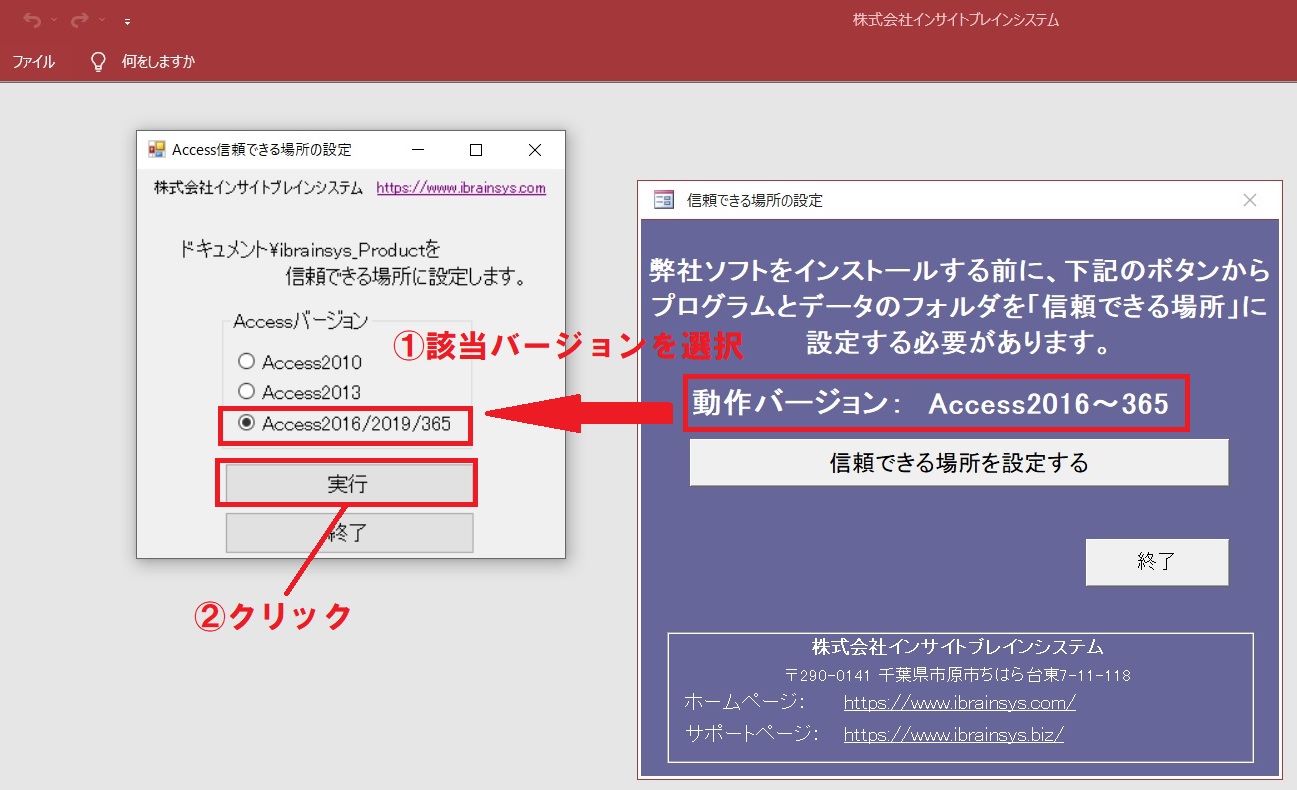Open the ホームページ link https://www.ibrainsys.com/
Screen dimensions: 1297x790
pyautogui.click(x=960, y=702)
